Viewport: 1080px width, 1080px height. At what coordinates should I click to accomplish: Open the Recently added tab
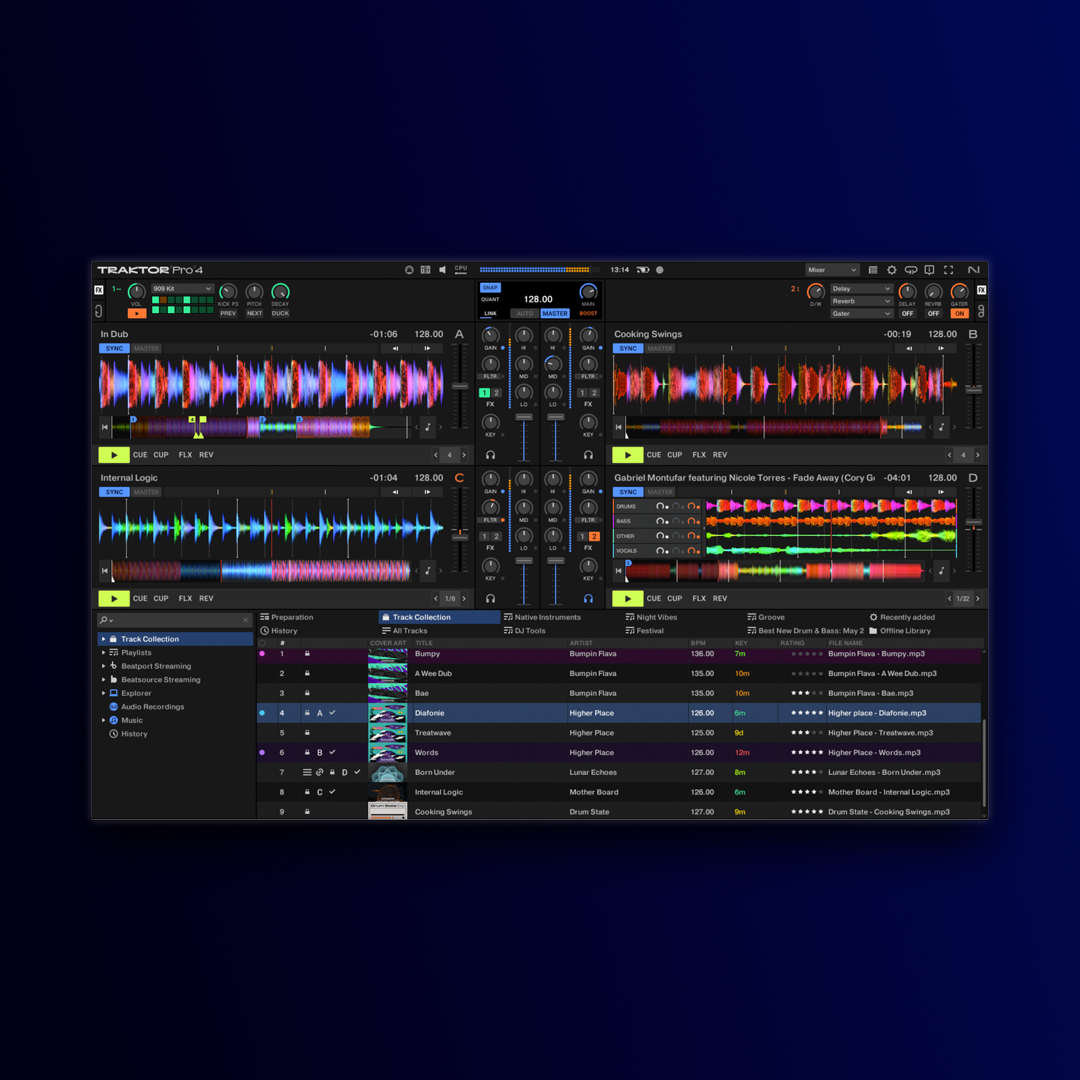click(902, 617)
